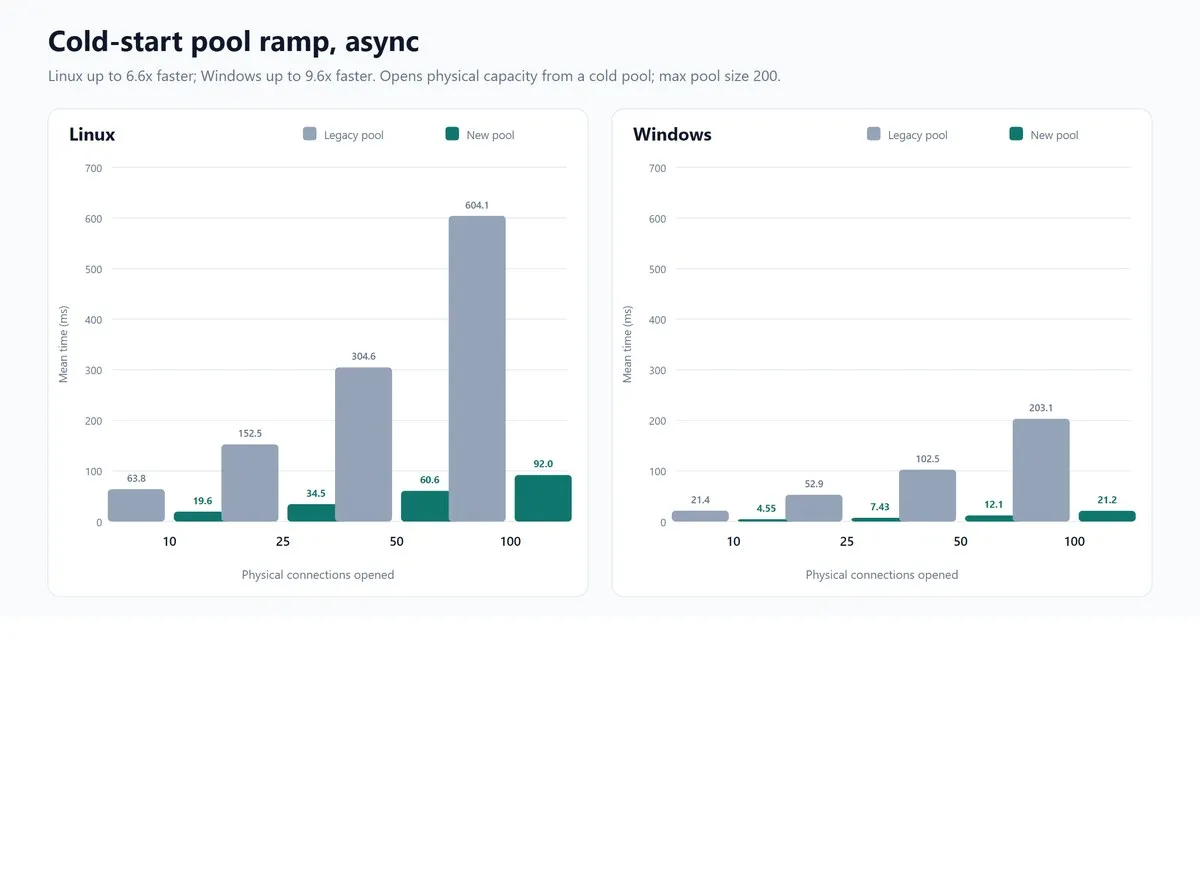This screenshot has height=896, width=1200.
Task: Select the Linux legacy bar labeled 63.8
Action: [136, 506]
